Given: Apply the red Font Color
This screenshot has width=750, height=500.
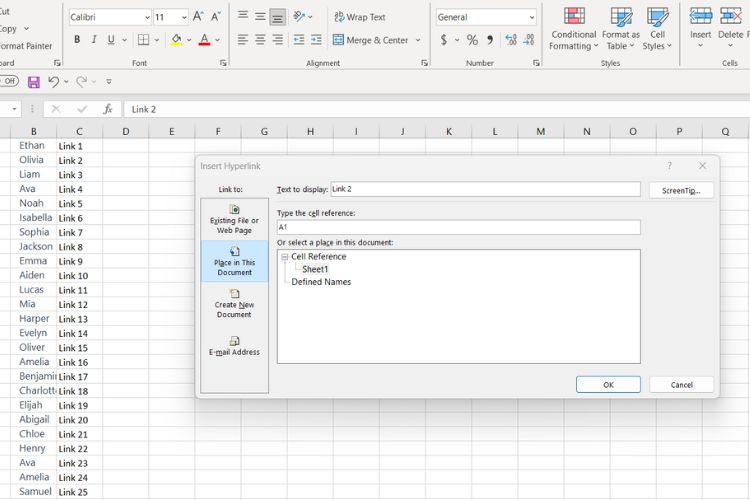Looking at the screenshot, I should 204,40.
